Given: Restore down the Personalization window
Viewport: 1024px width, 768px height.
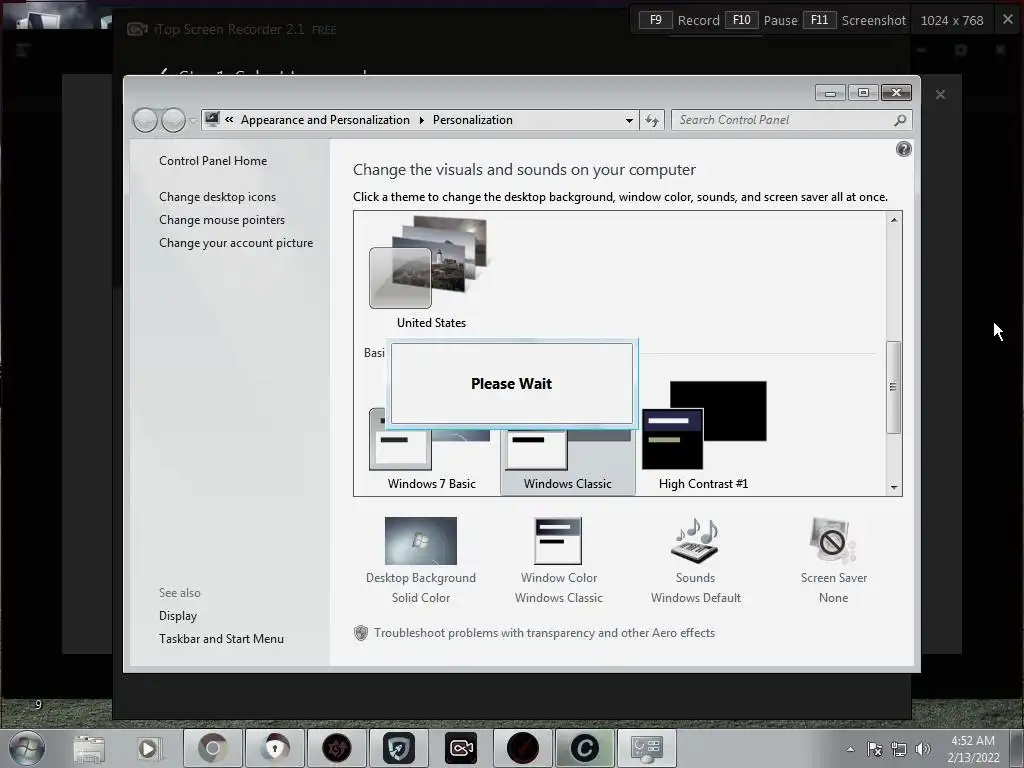Looking at the screenshot, I should 863,93.
